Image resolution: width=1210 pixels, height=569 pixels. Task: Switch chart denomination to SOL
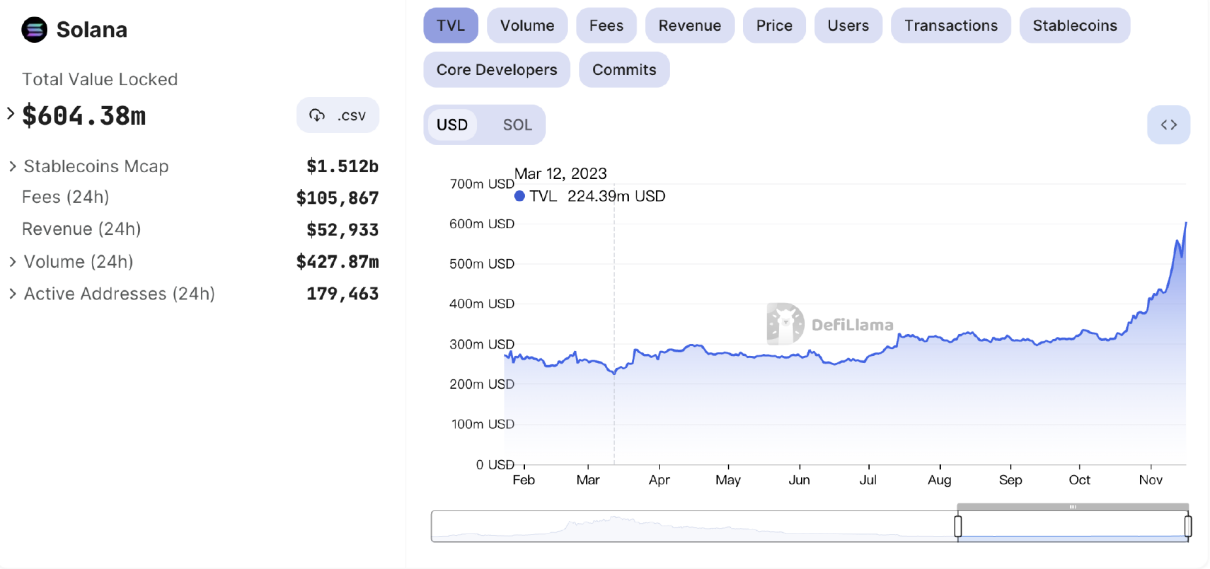pos(517,125)
